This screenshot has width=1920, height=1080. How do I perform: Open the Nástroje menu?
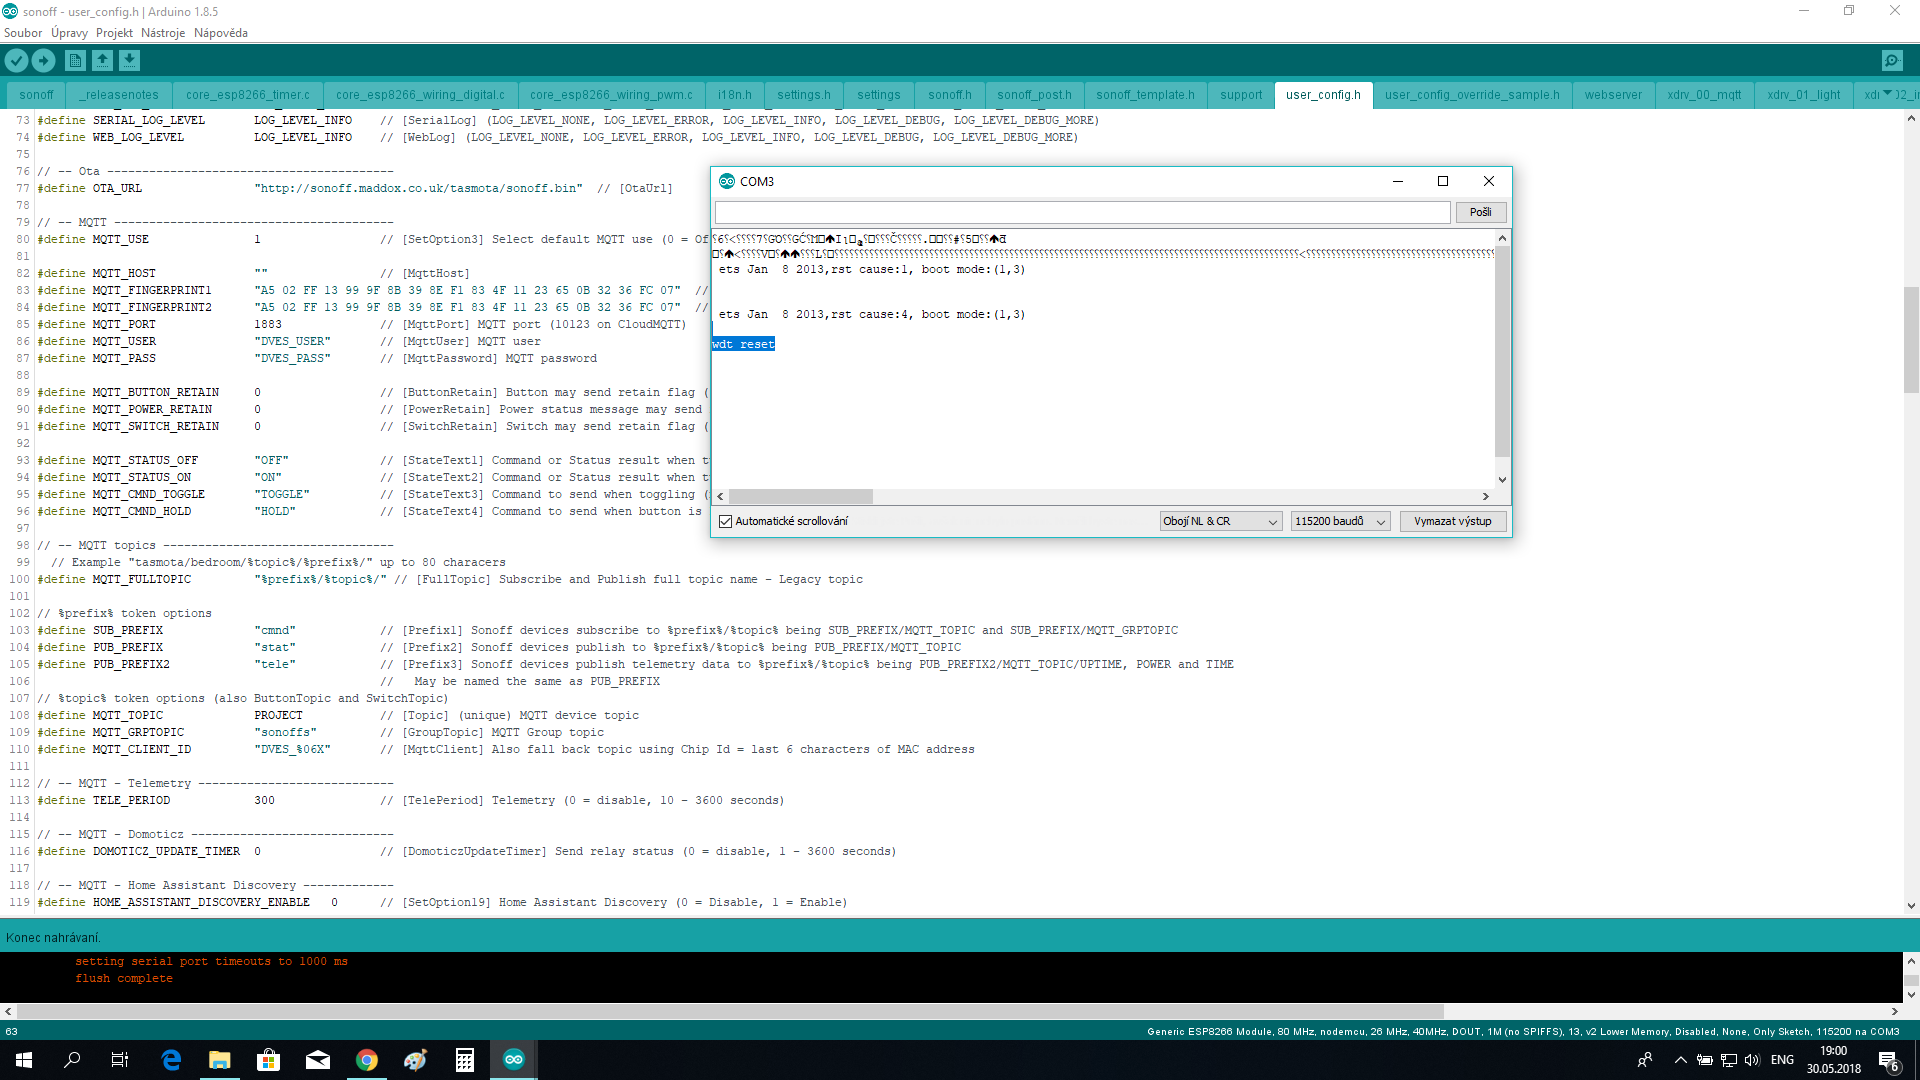coord(163,33)
